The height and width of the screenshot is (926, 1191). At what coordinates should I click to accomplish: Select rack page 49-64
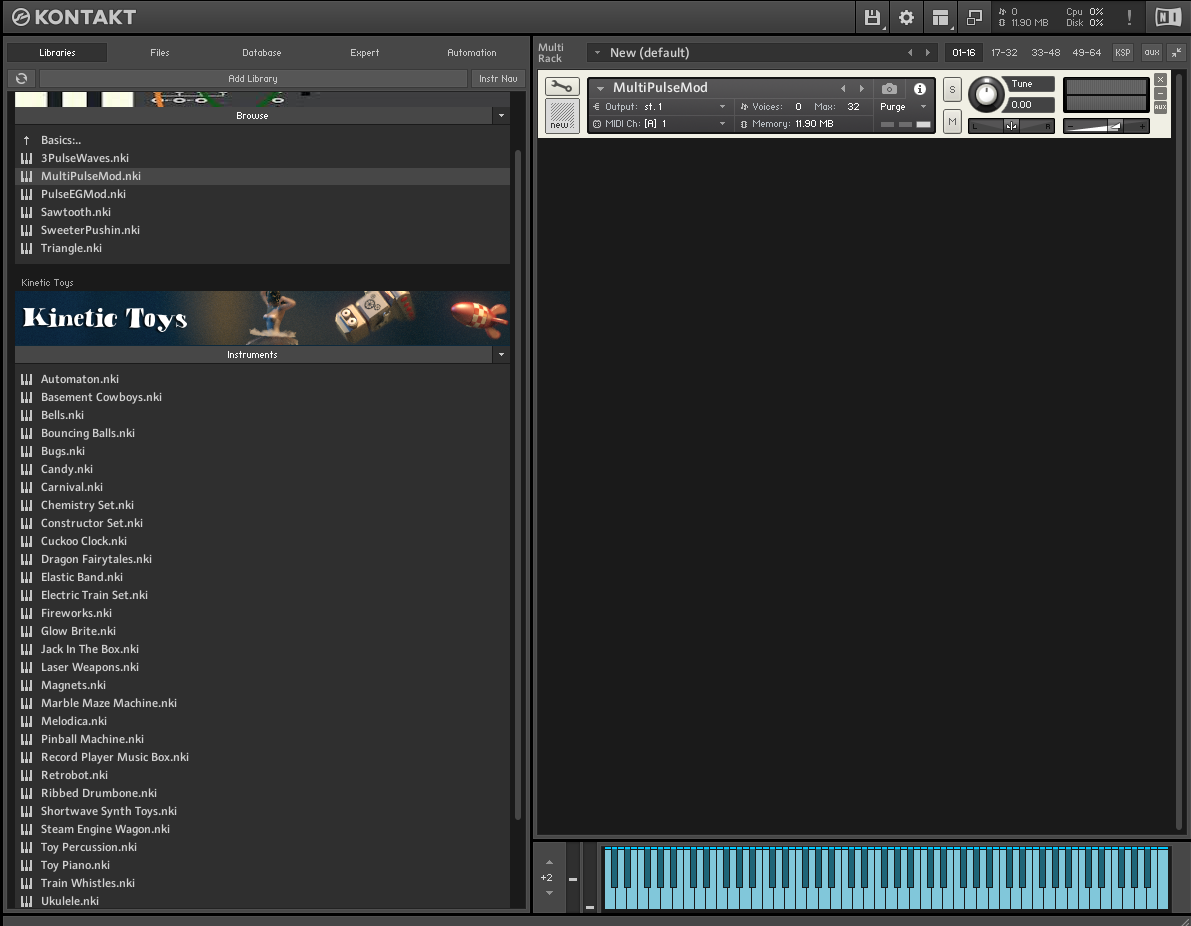pyautogui.click(x=1086, y=52)
